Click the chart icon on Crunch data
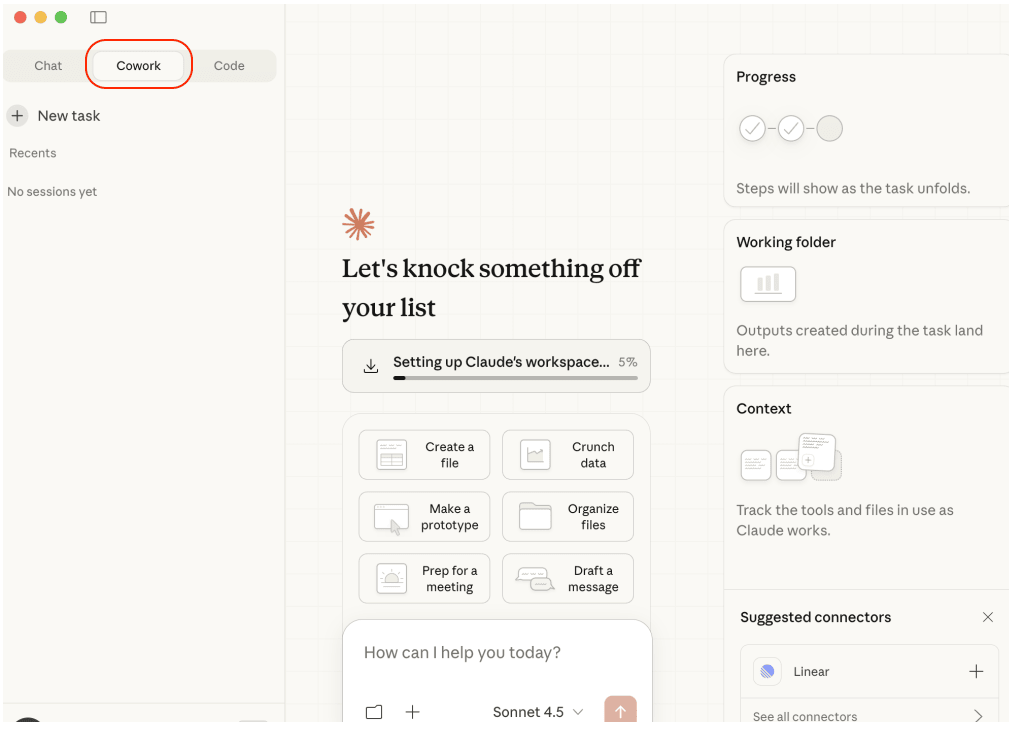Screen dimensions: 1024x750 pos(536,455)
